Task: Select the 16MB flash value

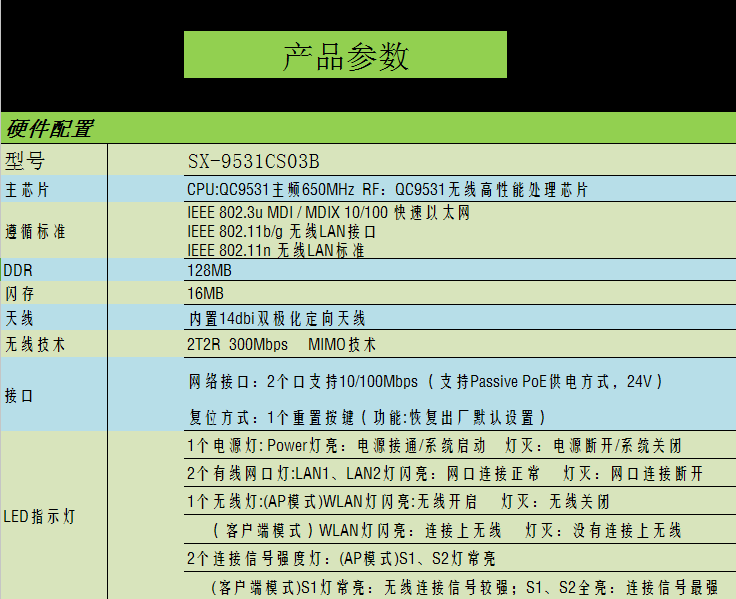Action: click(x=205, y=294)
